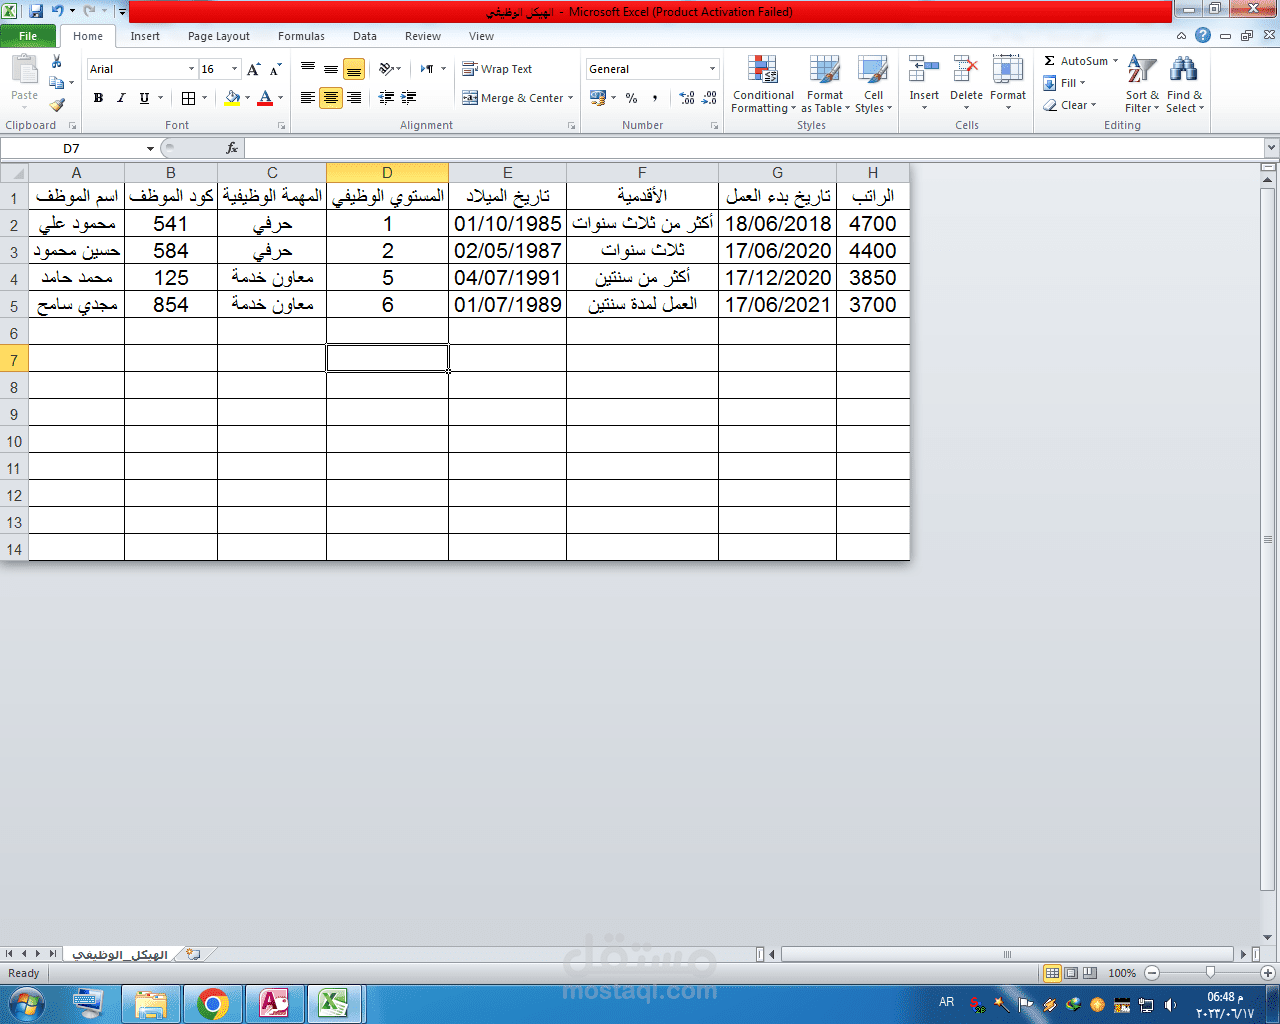Open the File tab
Viewport: 1280px width, 1024px height.
(x=28, y=36)
